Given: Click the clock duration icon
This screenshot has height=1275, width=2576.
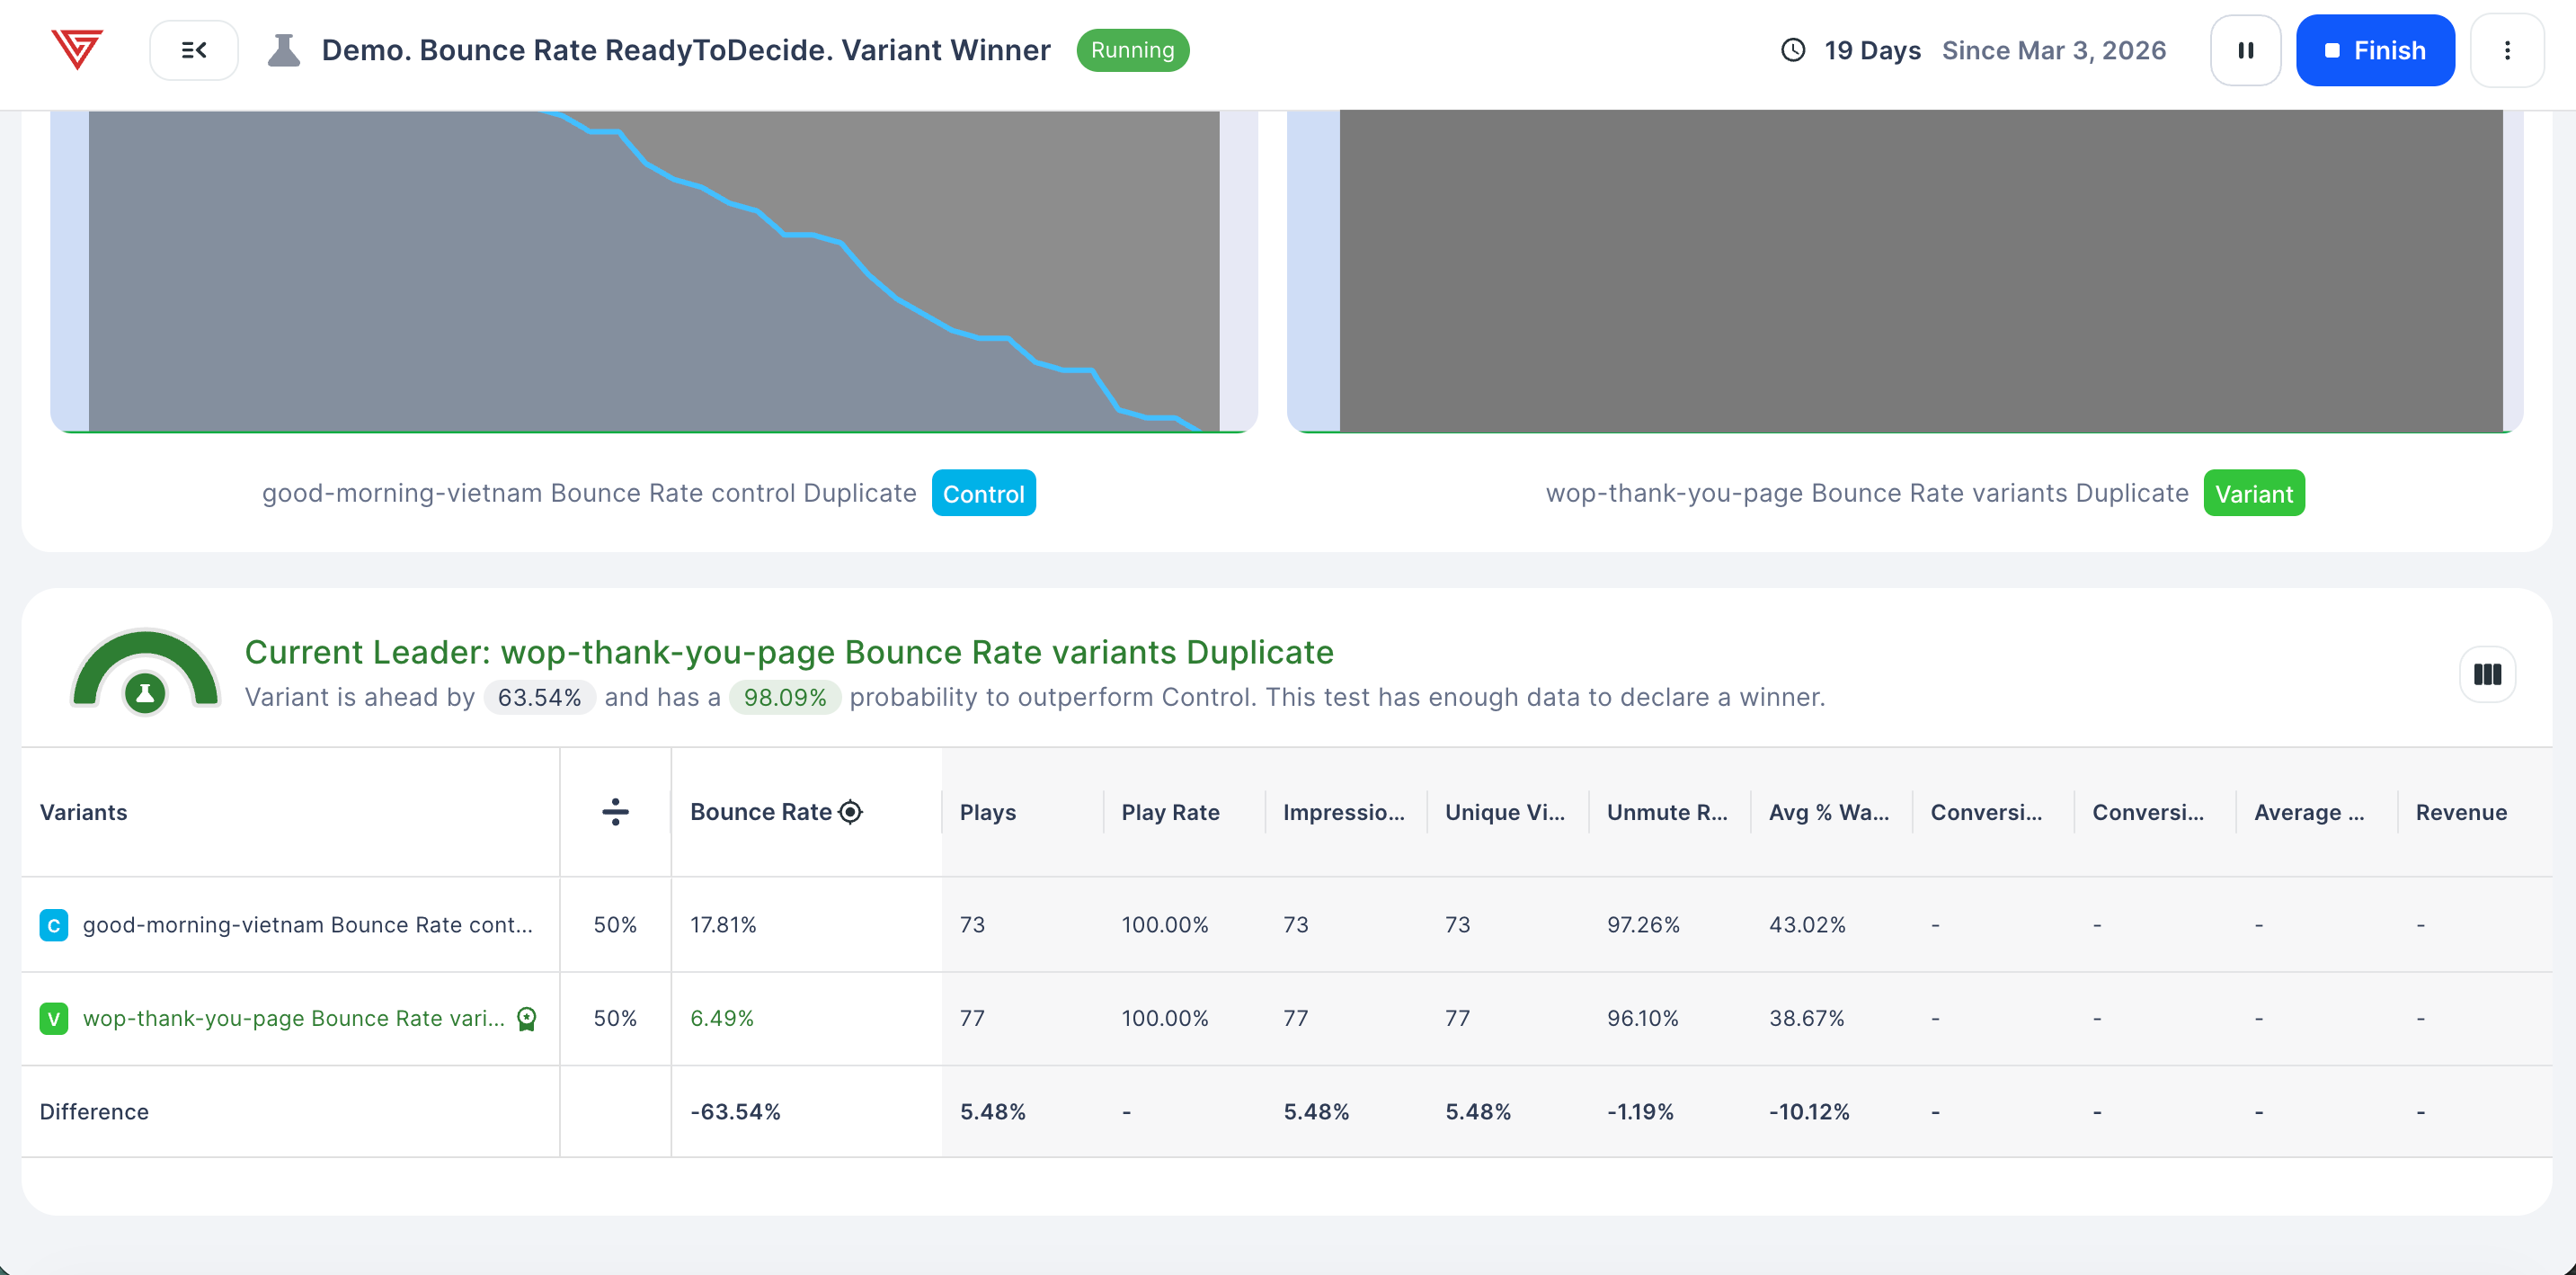Looking at the screenshot, I should (1793, 50).
